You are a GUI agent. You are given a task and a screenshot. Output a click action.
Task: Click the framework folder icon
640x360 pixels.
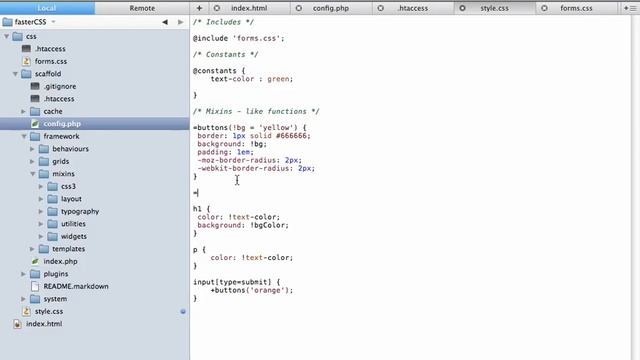coord(35,136)
